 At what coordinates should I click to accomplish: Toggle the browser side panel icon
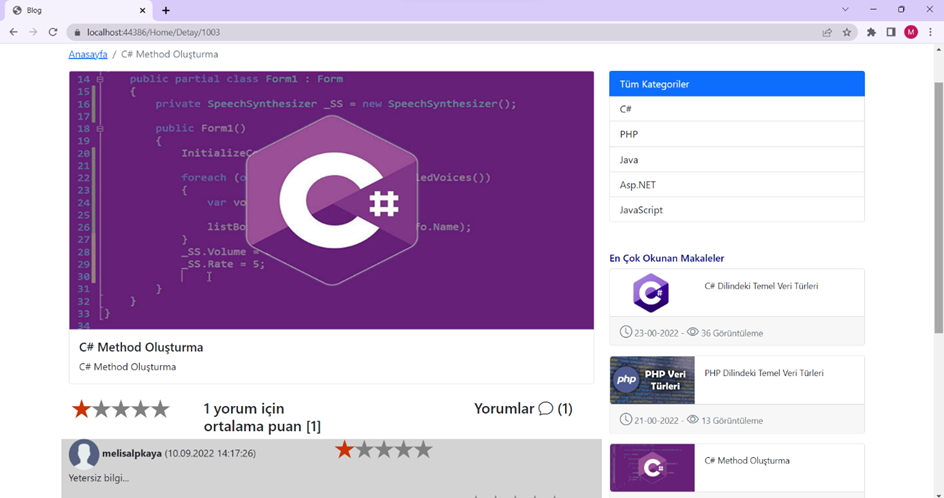coord(891,33)
